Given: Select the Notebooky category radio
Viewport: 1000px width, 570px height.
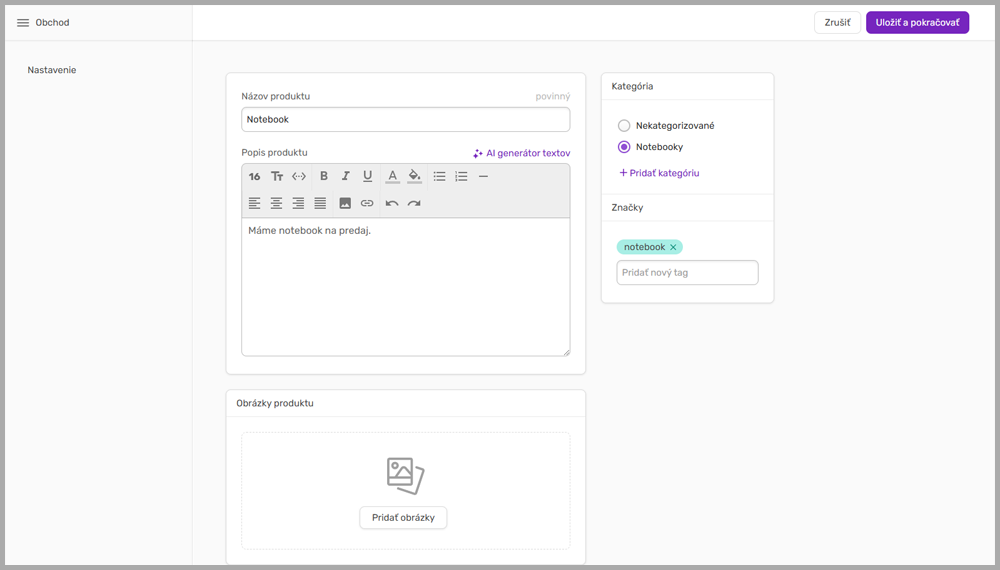Looking at the screenshot, I should pos(624,147).
